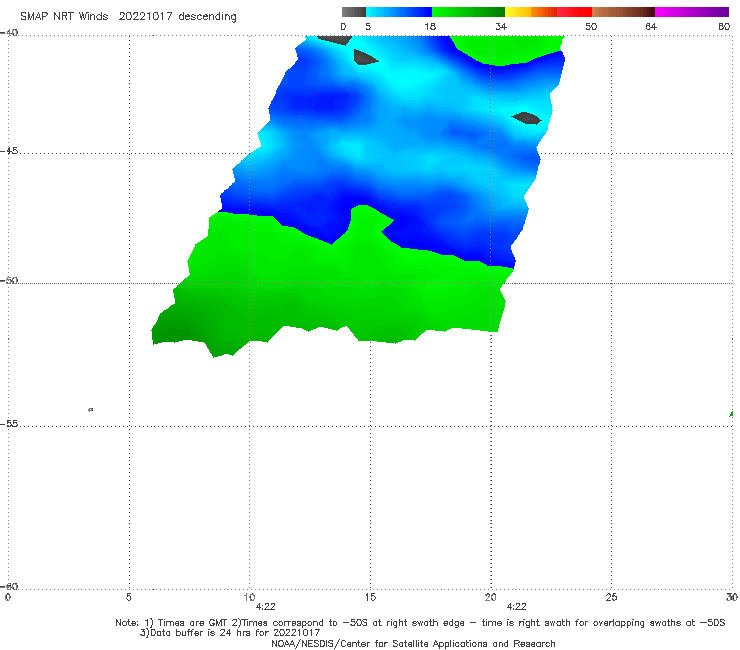Click the longitude axis label "25"

(611, 597)
